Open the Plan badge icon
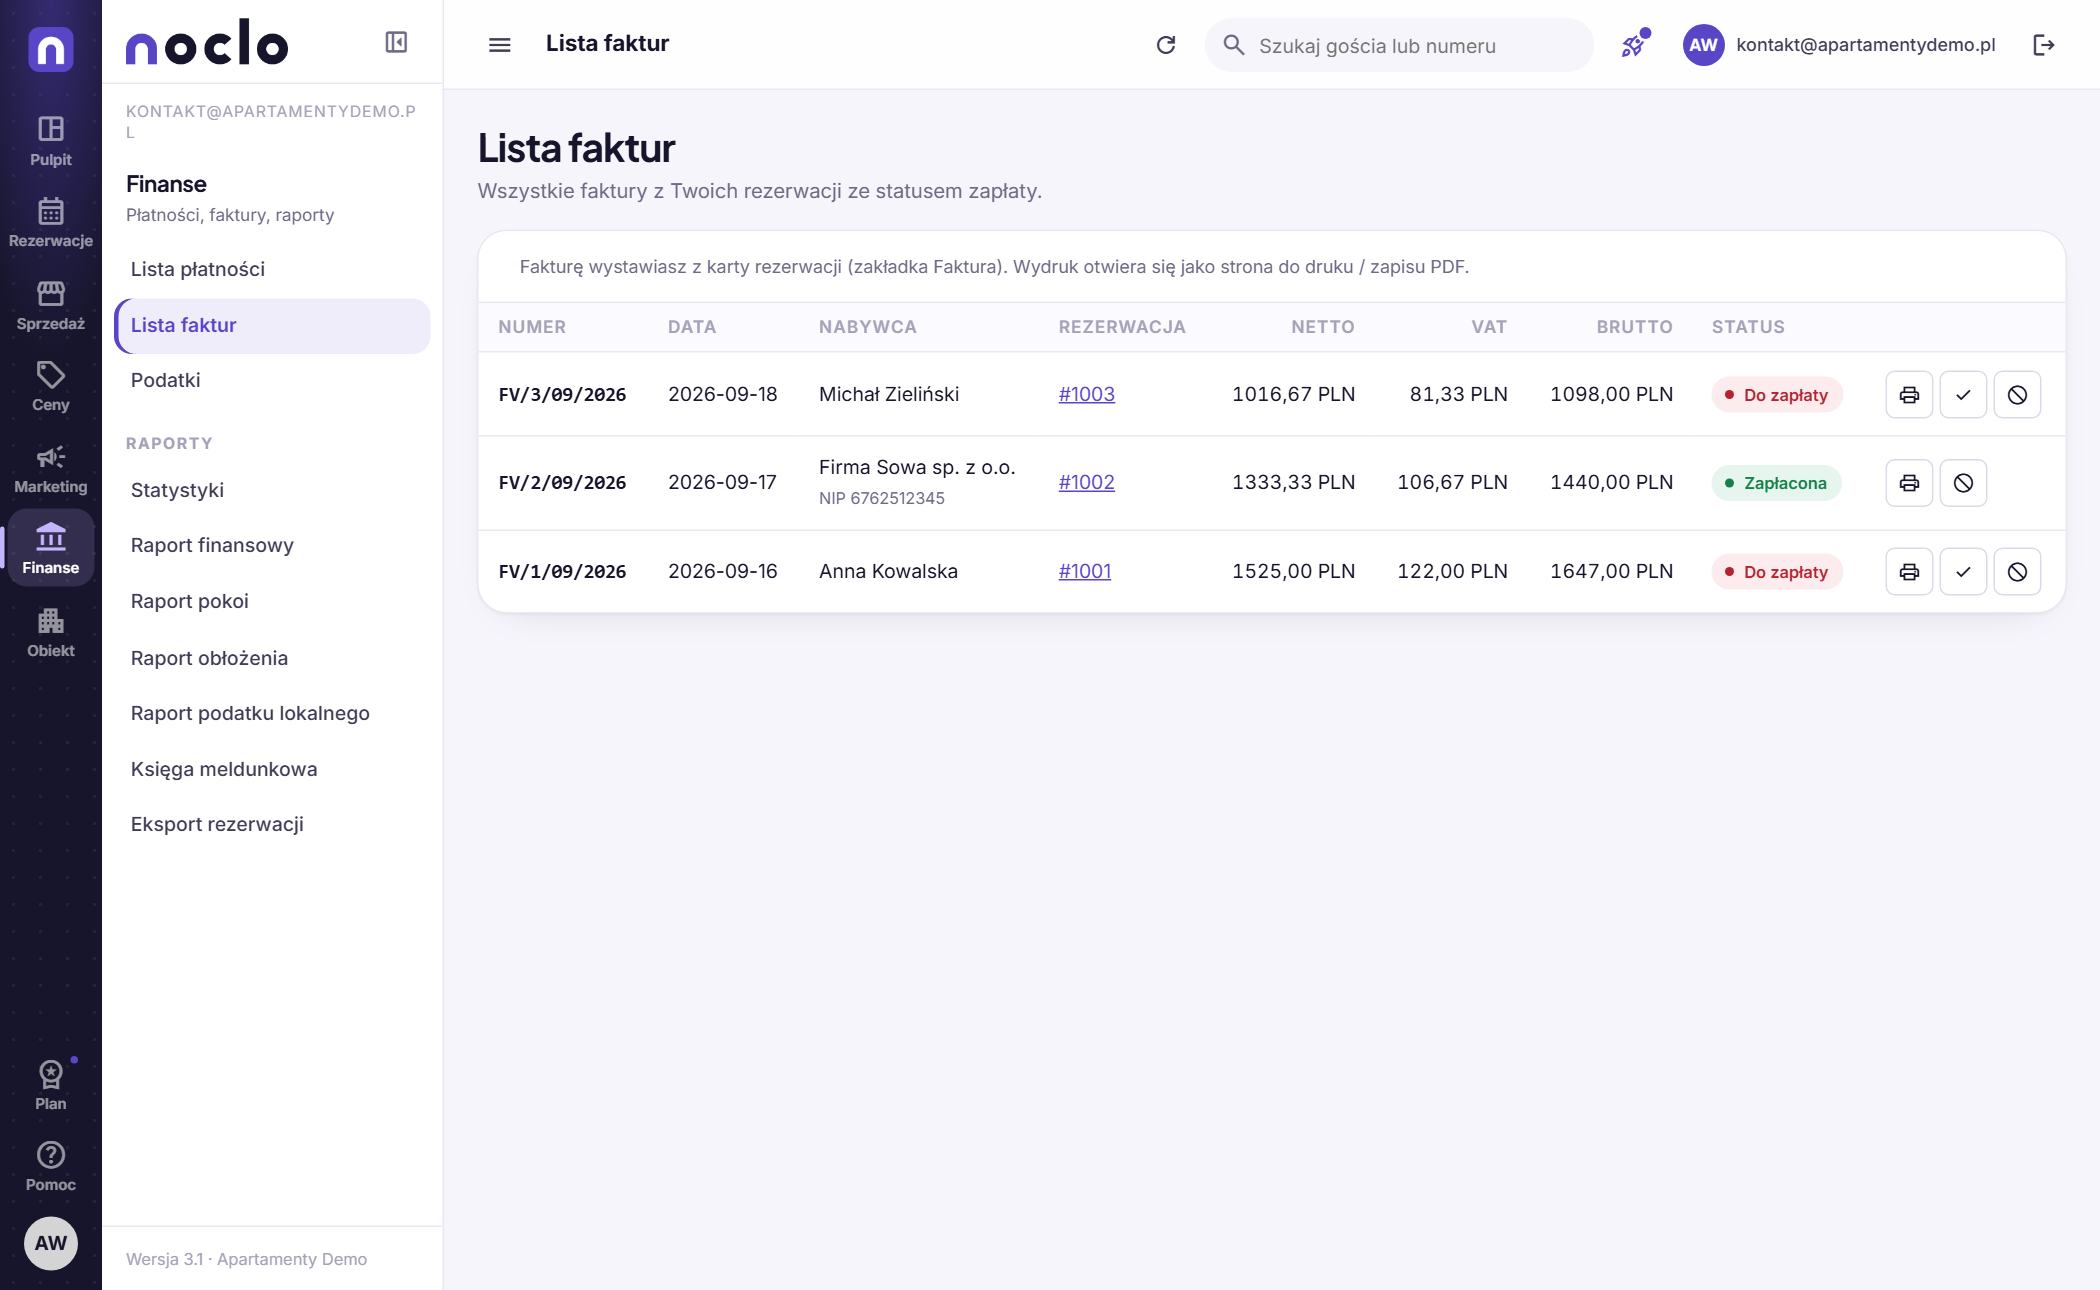The height and width of the screenshot is (1290, 2100). tap(50, 1086)
